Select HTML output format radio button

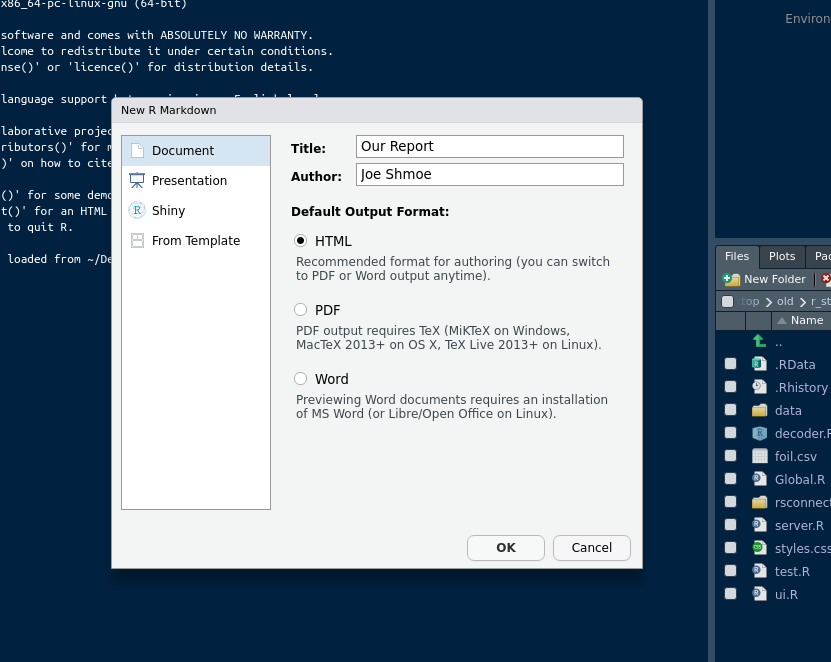(301, 241)
